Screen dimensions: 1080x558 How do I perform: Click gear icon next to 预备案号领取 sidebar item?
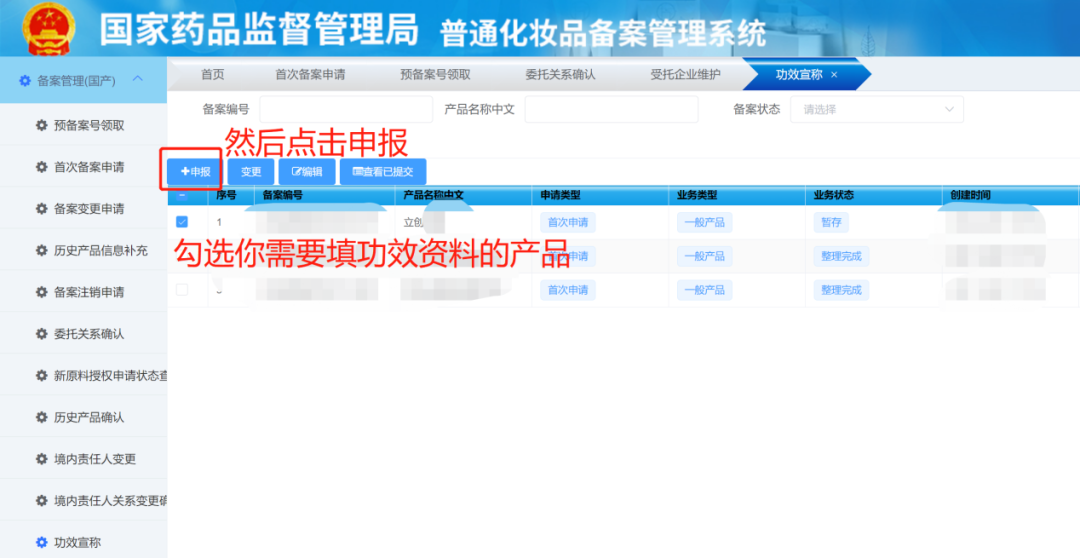[x=41, y=125]
